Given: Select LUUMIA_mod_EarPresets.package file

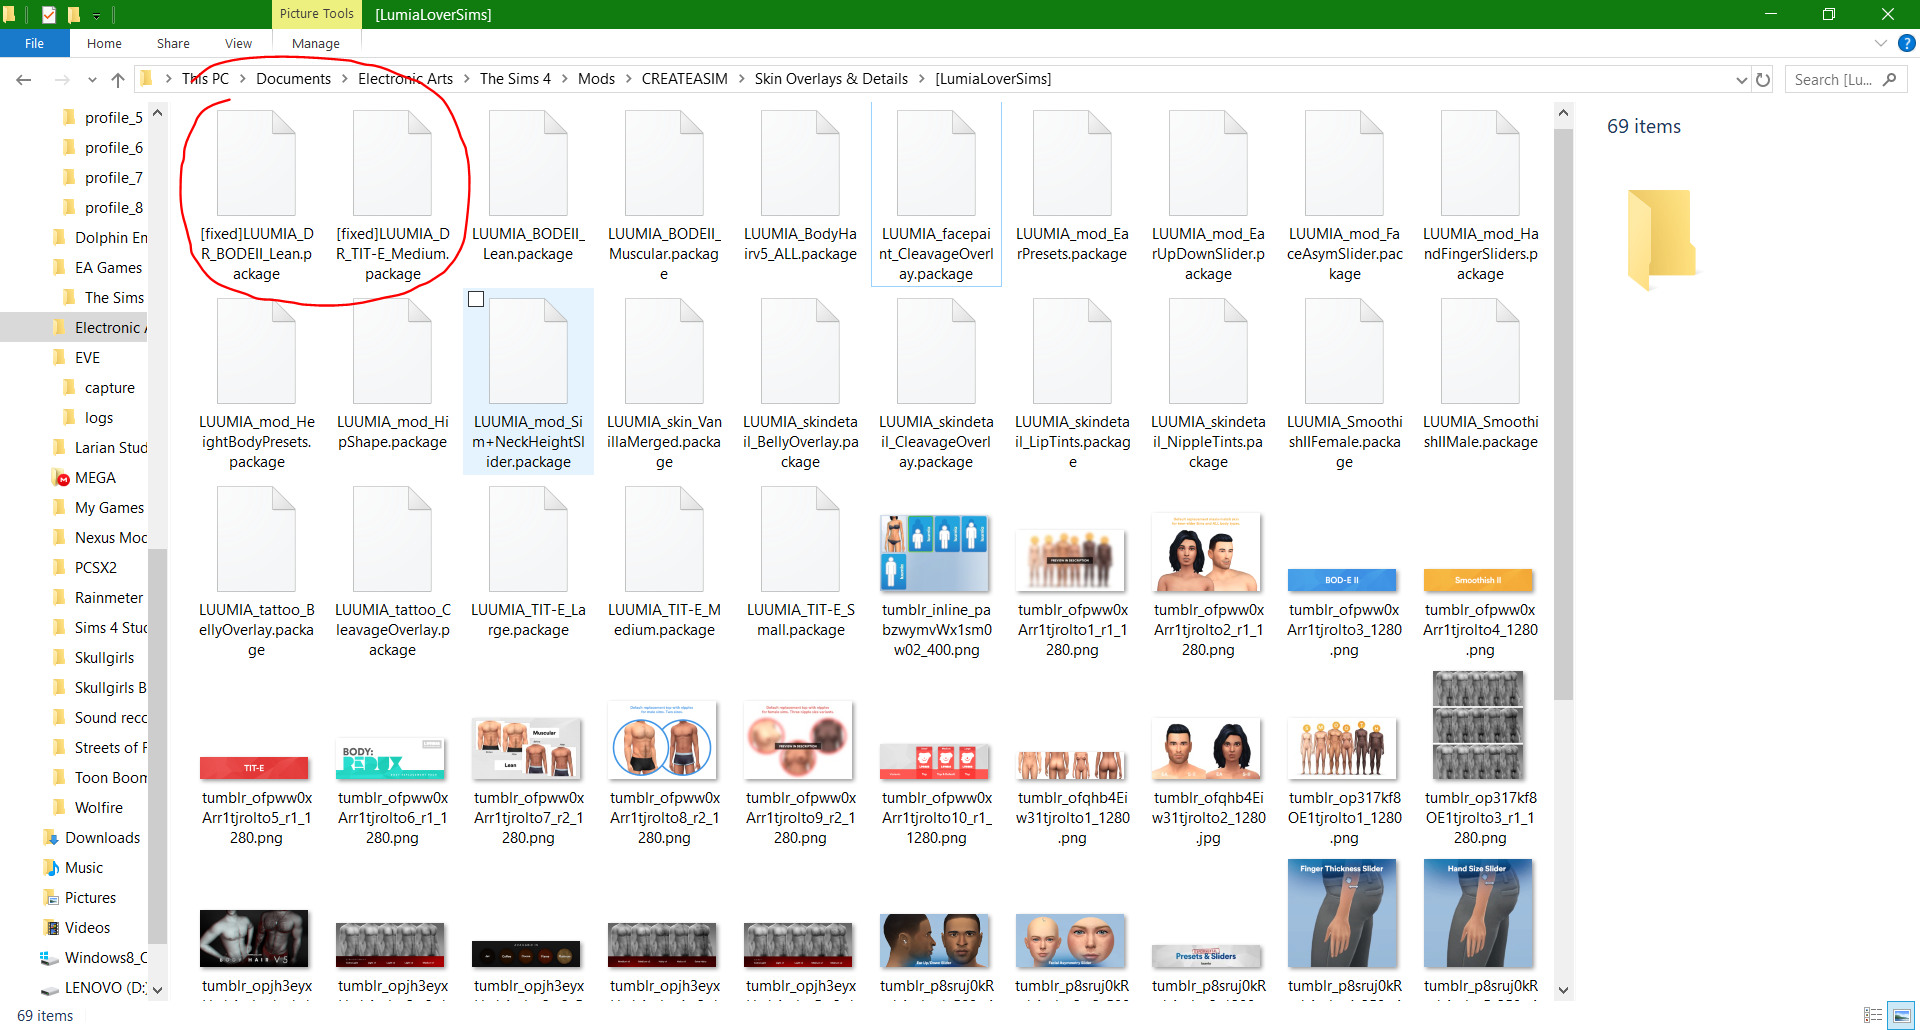Looking at the screenshot, I should point(1072,186).
